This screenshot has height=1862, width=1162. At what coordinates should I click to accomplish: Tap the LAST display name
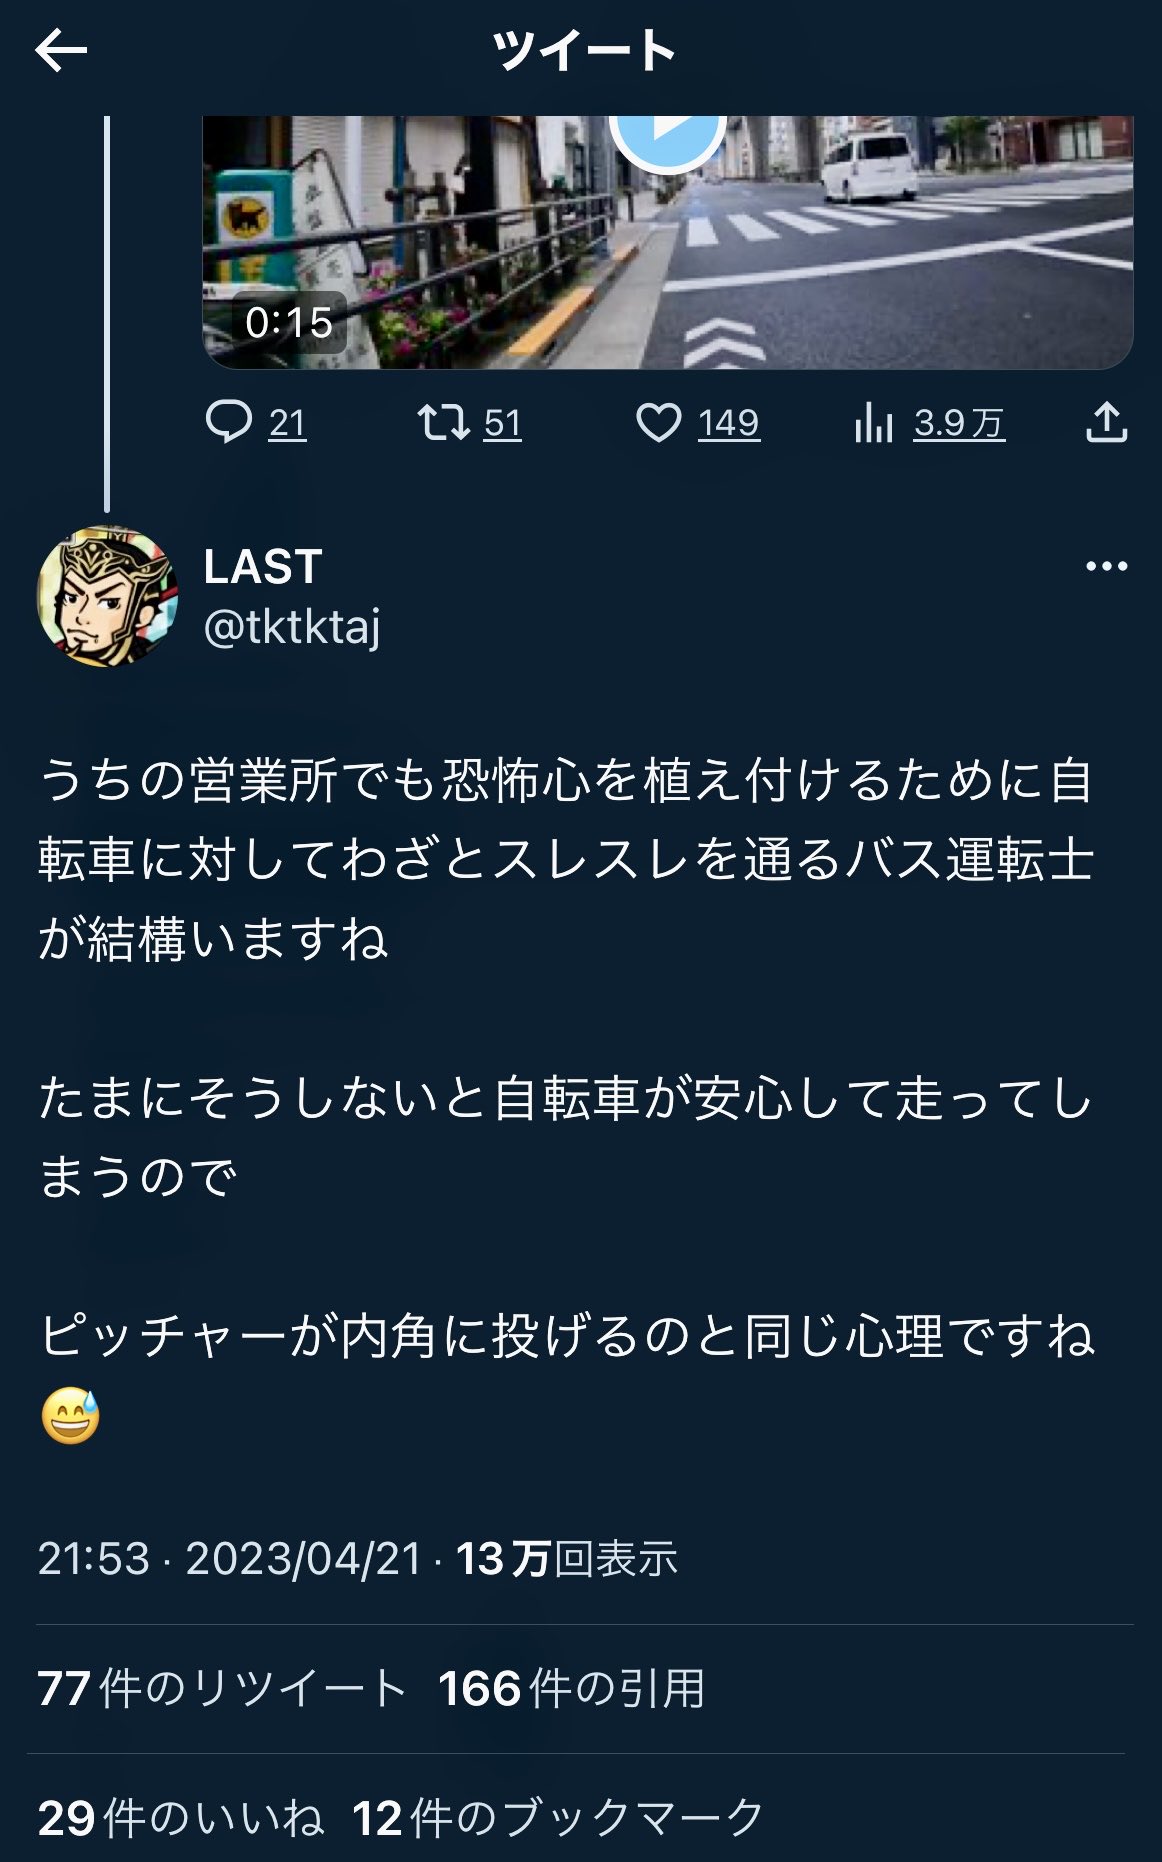(x=263, y=567)
